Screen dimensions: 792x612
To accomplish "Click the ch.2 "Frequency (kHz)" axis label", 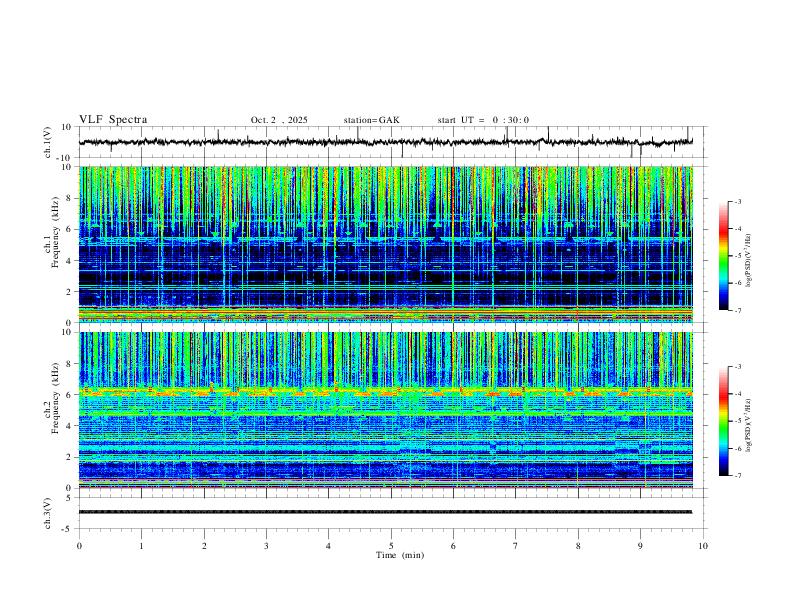I will pyautogui.click(x=55, y=398).
